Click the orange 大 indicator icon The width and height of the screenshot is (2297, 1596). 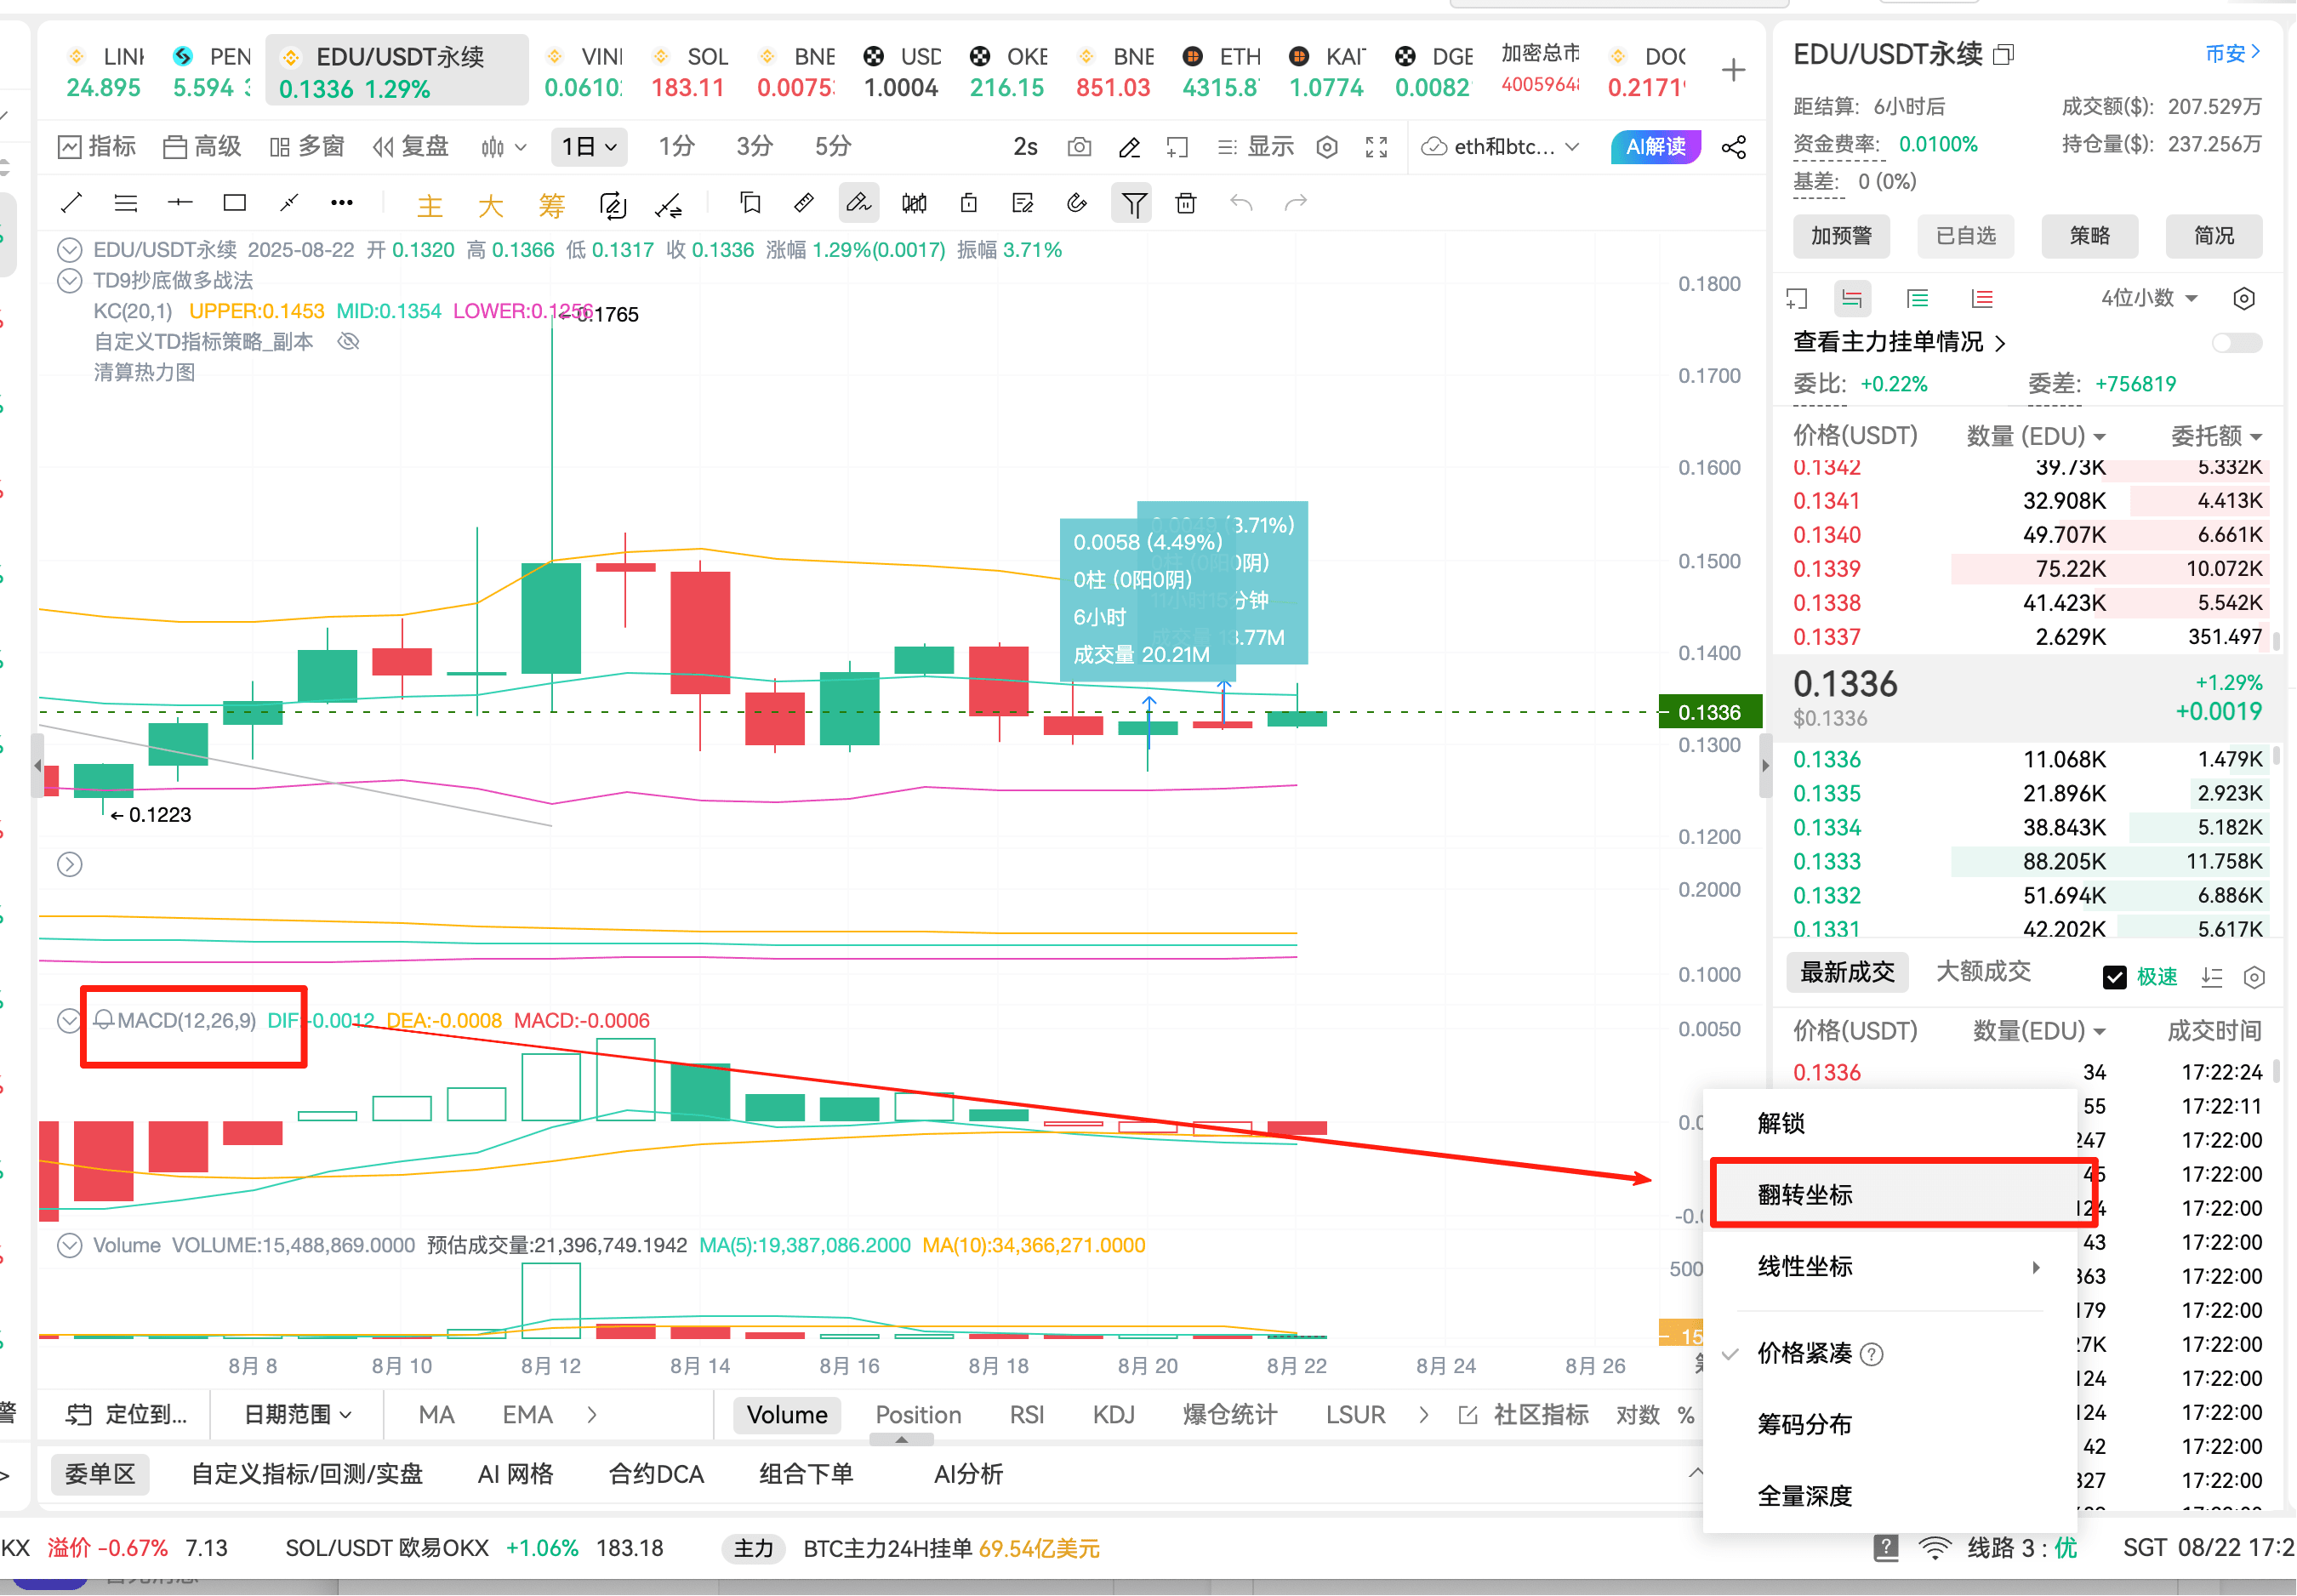point(491,205)
